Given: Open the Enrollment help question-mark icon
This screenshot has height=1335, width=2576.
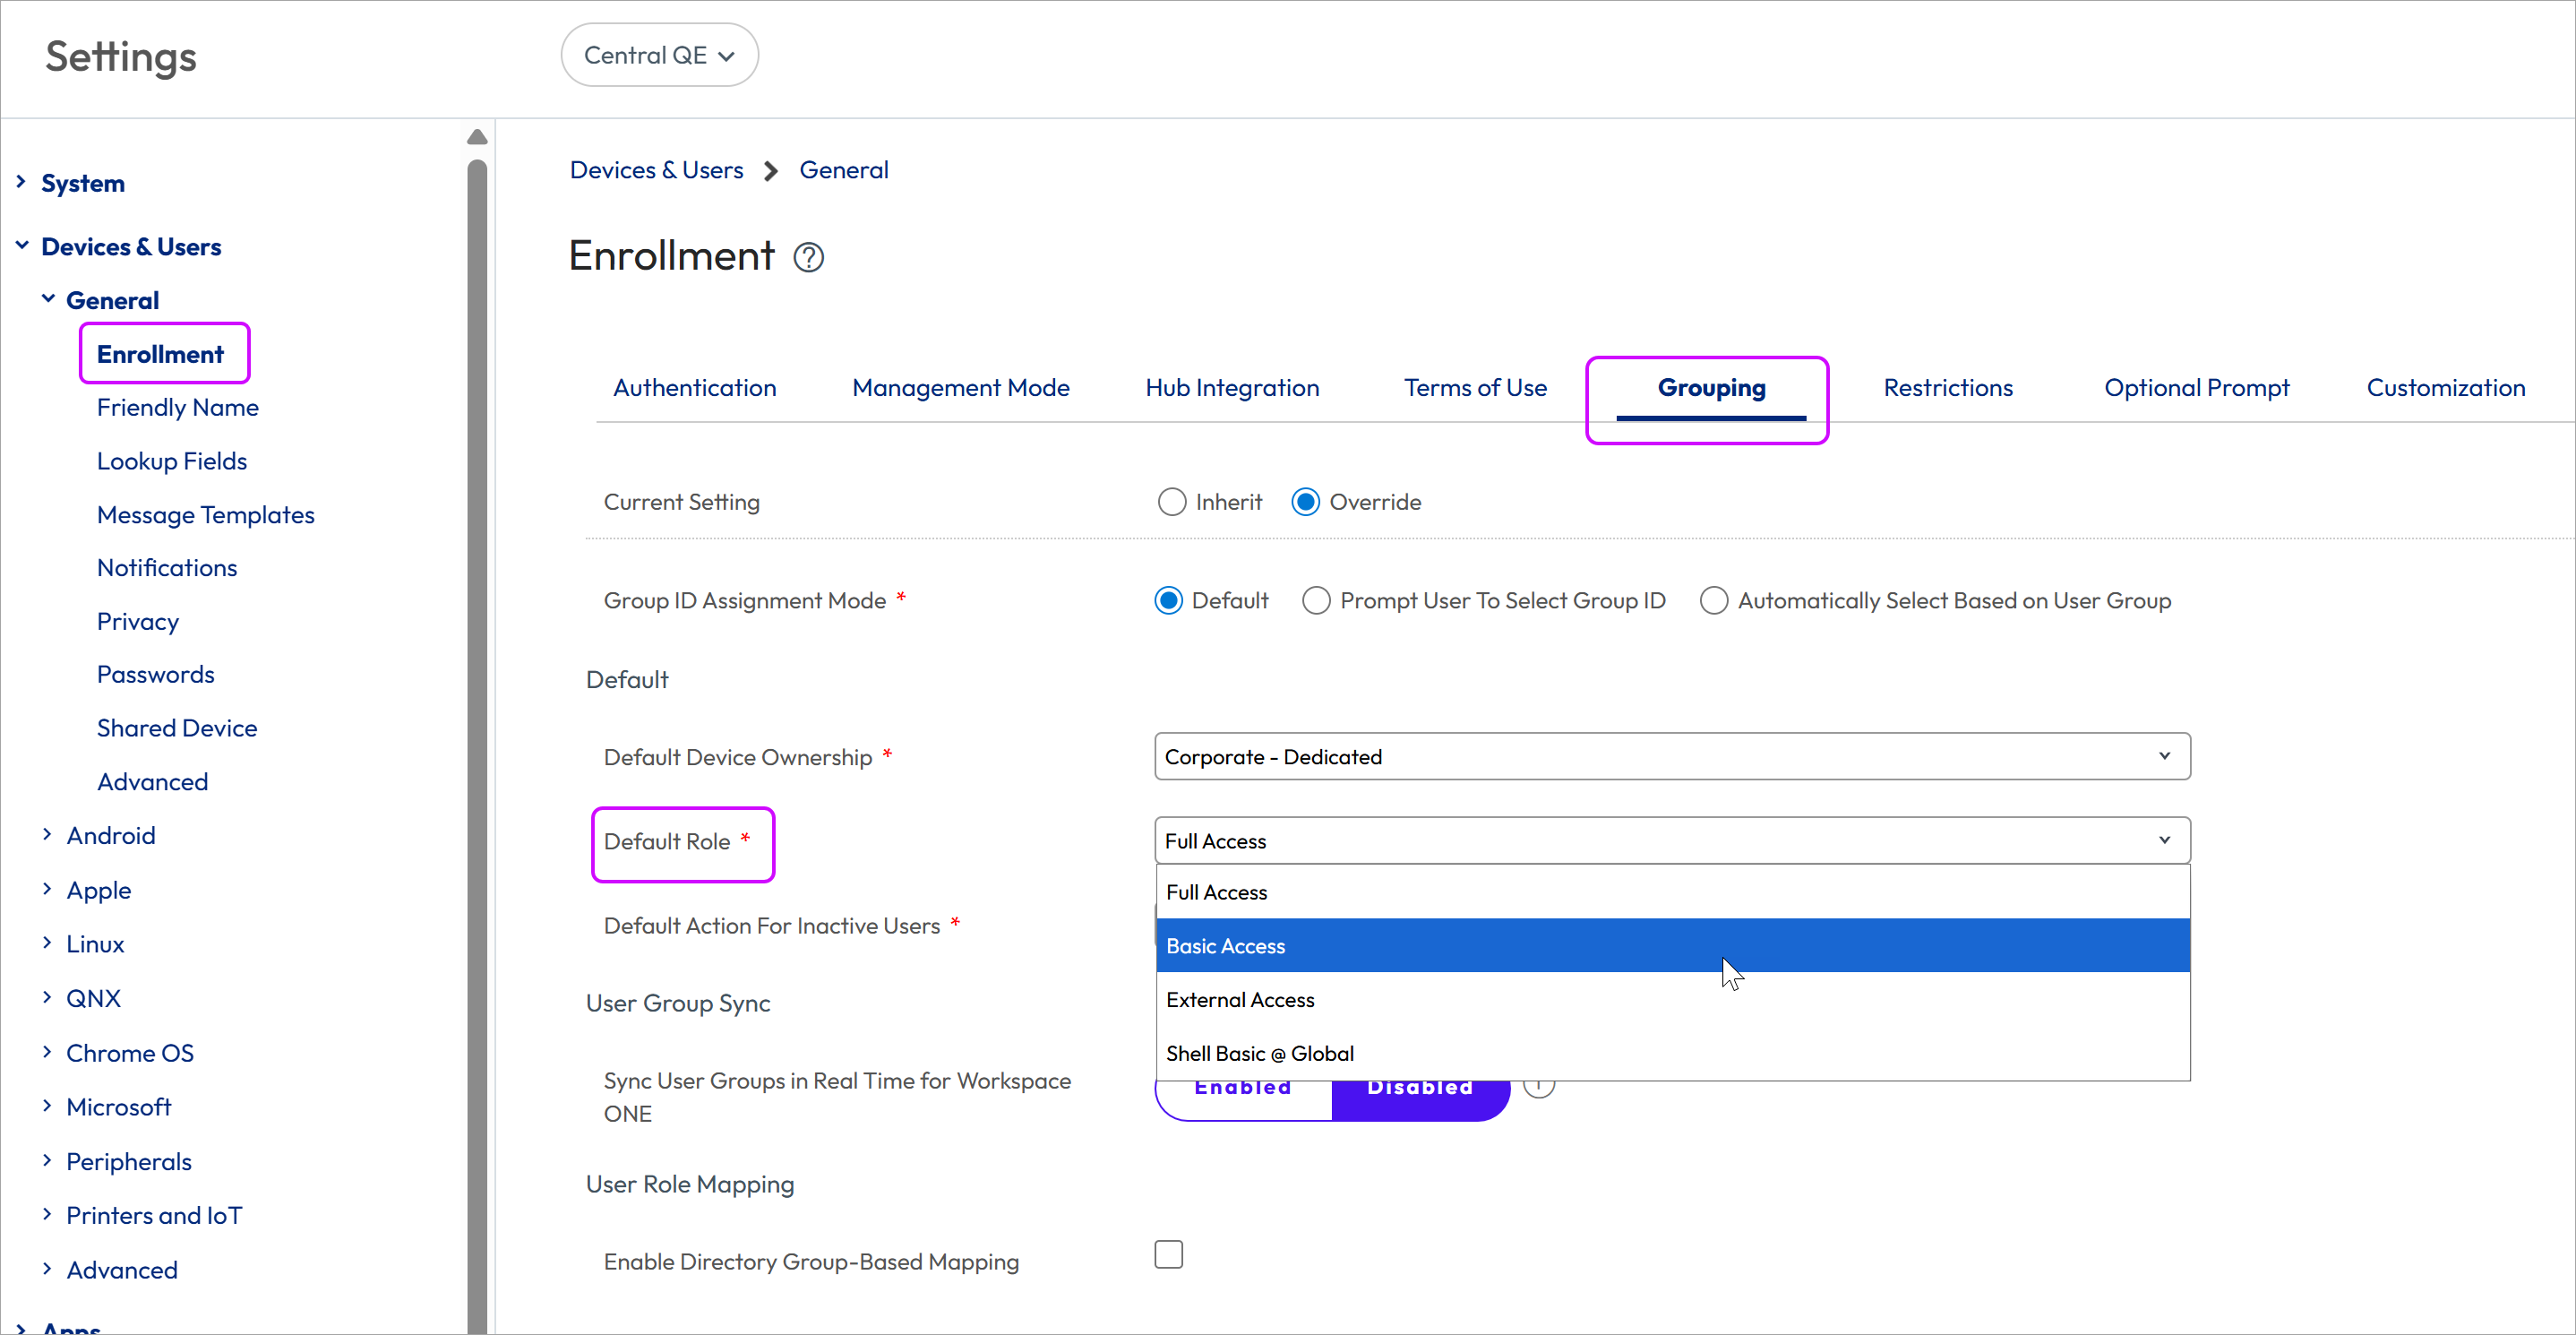Looking at the screenshot, I should click(x=808, y=258).
